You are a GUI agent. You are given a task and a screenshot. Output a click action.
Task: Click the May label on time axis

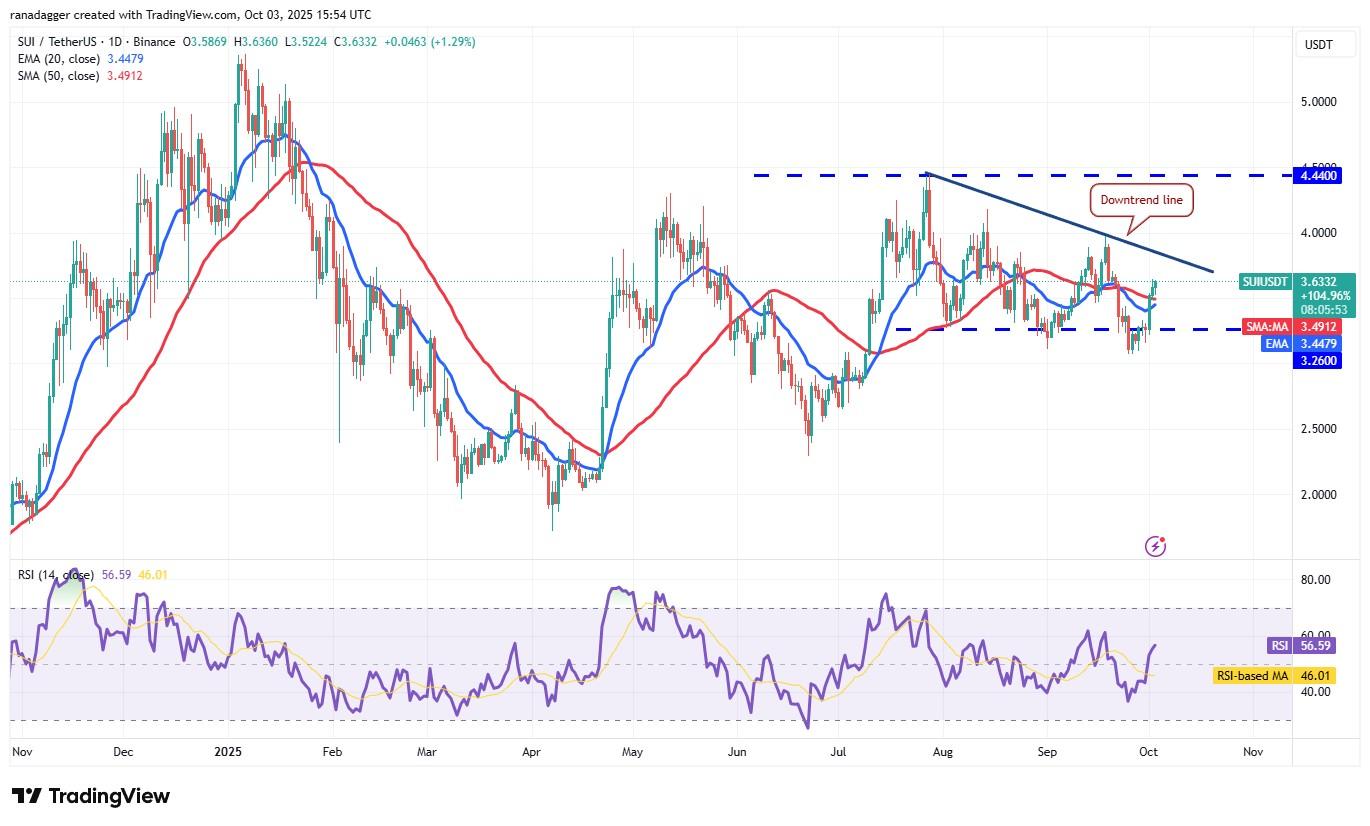632,750
